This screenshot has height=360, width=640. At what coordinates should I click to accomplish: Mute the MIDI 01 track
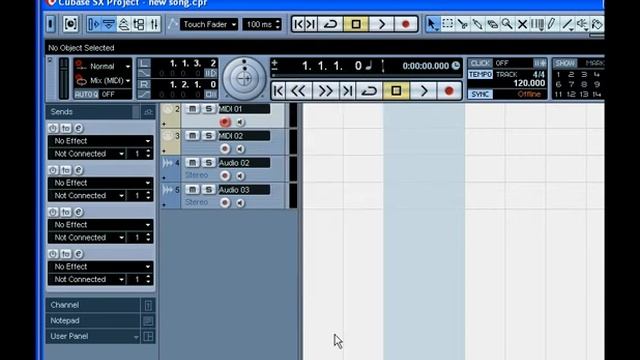[192, 109]
